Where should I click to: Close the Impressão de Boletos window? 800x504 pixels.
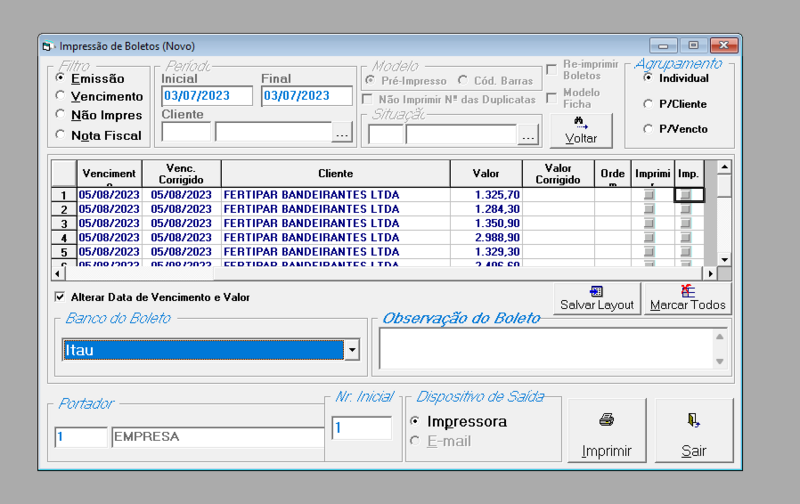(x=724, y=46)
